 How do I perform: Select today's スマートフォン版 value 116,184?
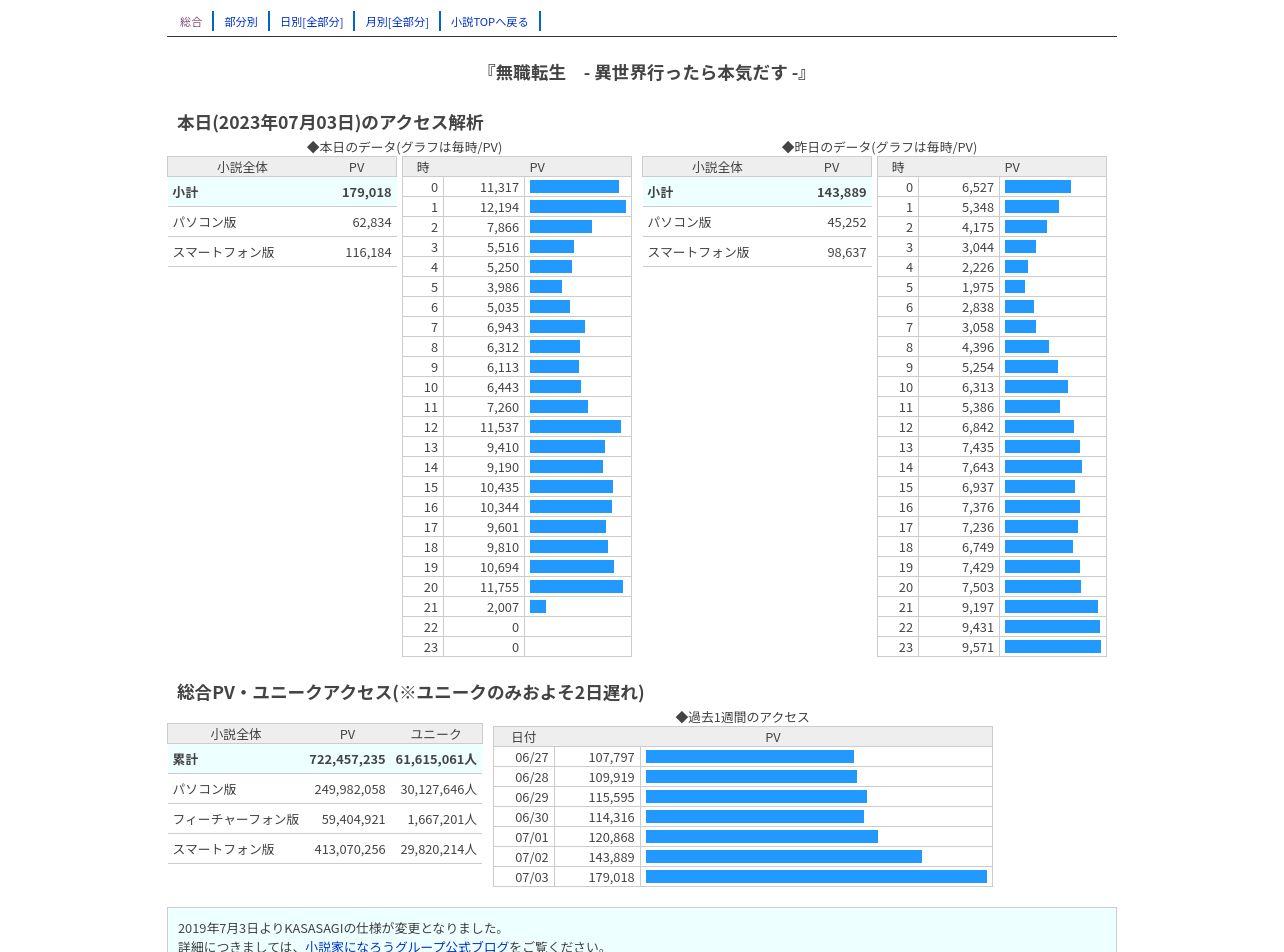click(x=368, y=252)
